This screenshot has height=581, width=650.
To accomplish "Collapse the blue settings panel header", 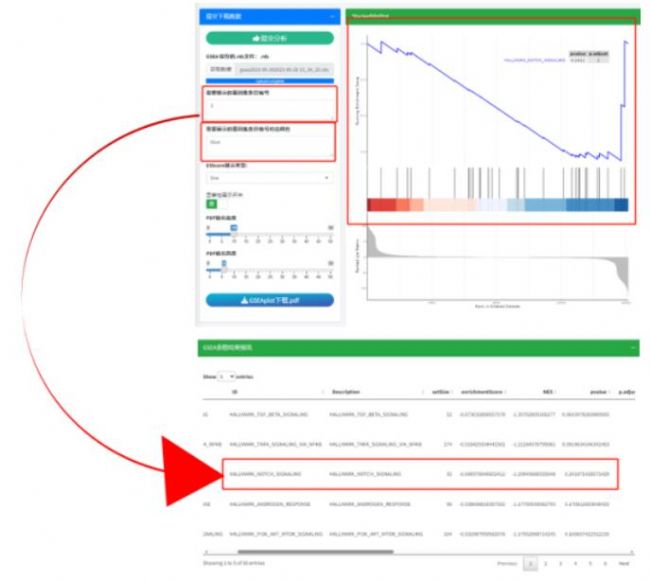I will pyautogui.click(x=331, y=17).
